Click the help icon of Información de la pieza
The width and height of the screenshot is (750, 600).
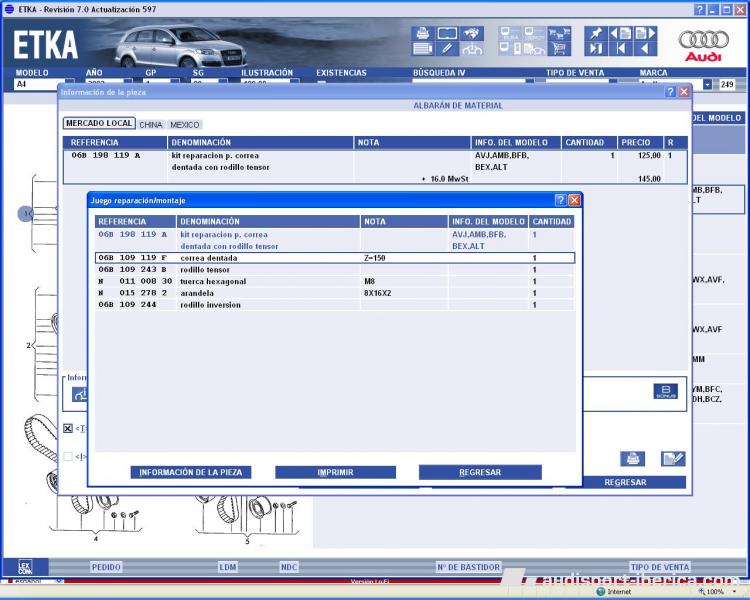[670, 92]
